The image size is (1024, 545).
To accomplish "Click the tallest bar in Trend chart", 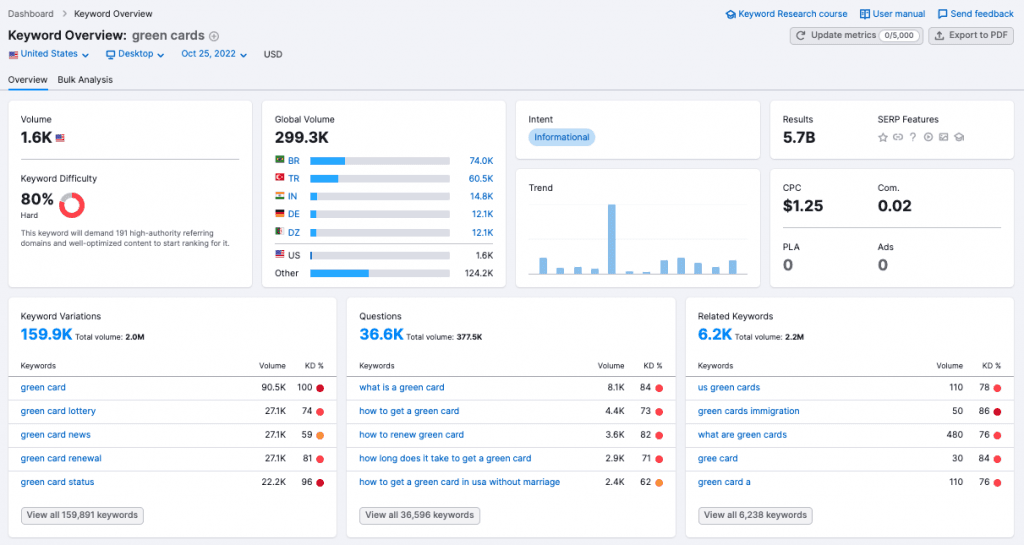I will tap(611, 239).
